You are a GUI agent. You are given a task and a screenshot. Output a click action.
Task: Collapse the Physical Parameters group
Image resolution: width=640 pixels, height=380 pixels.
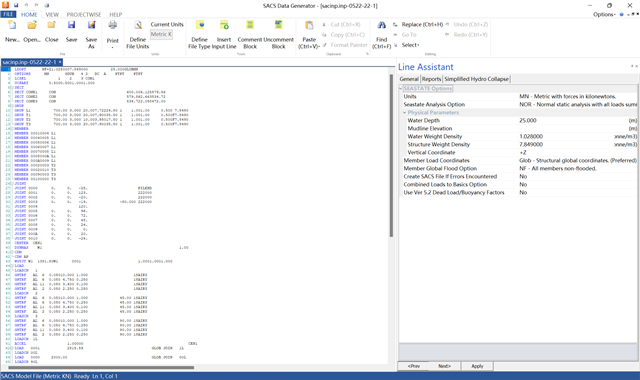coord(405,112)
